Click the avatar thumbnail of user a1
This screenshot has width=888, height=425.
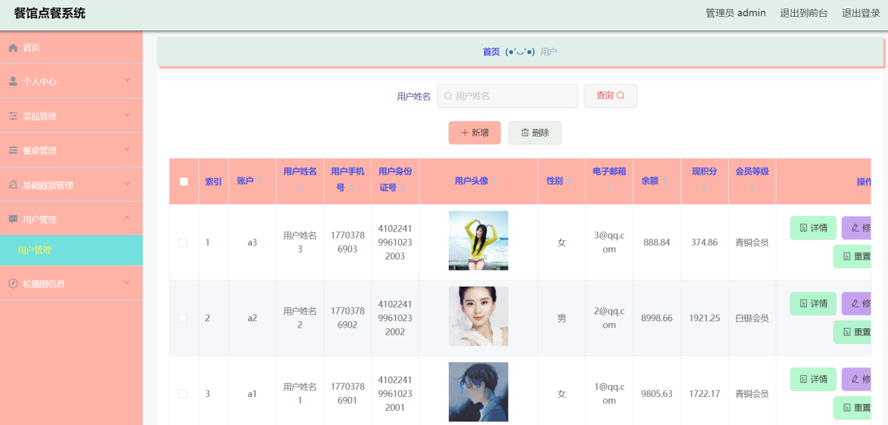tap(478, 391)
